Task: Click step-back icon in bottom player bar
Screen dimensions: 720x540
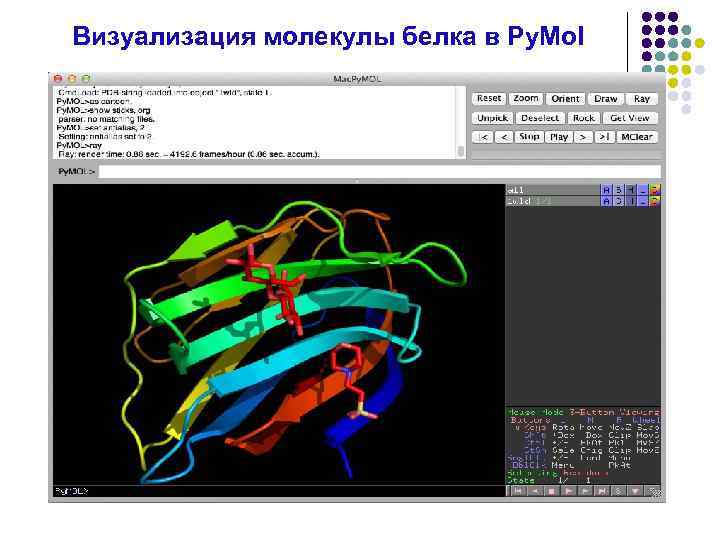Action: (535, 491)
